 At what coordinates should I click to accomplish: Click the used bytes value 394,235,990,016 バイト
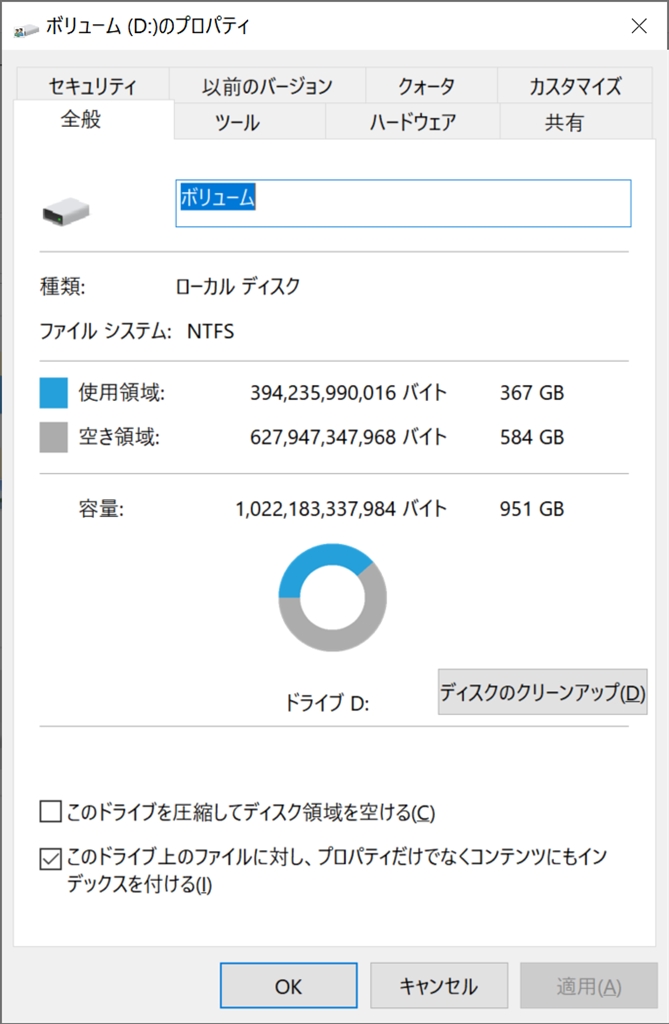coord(348,392)
